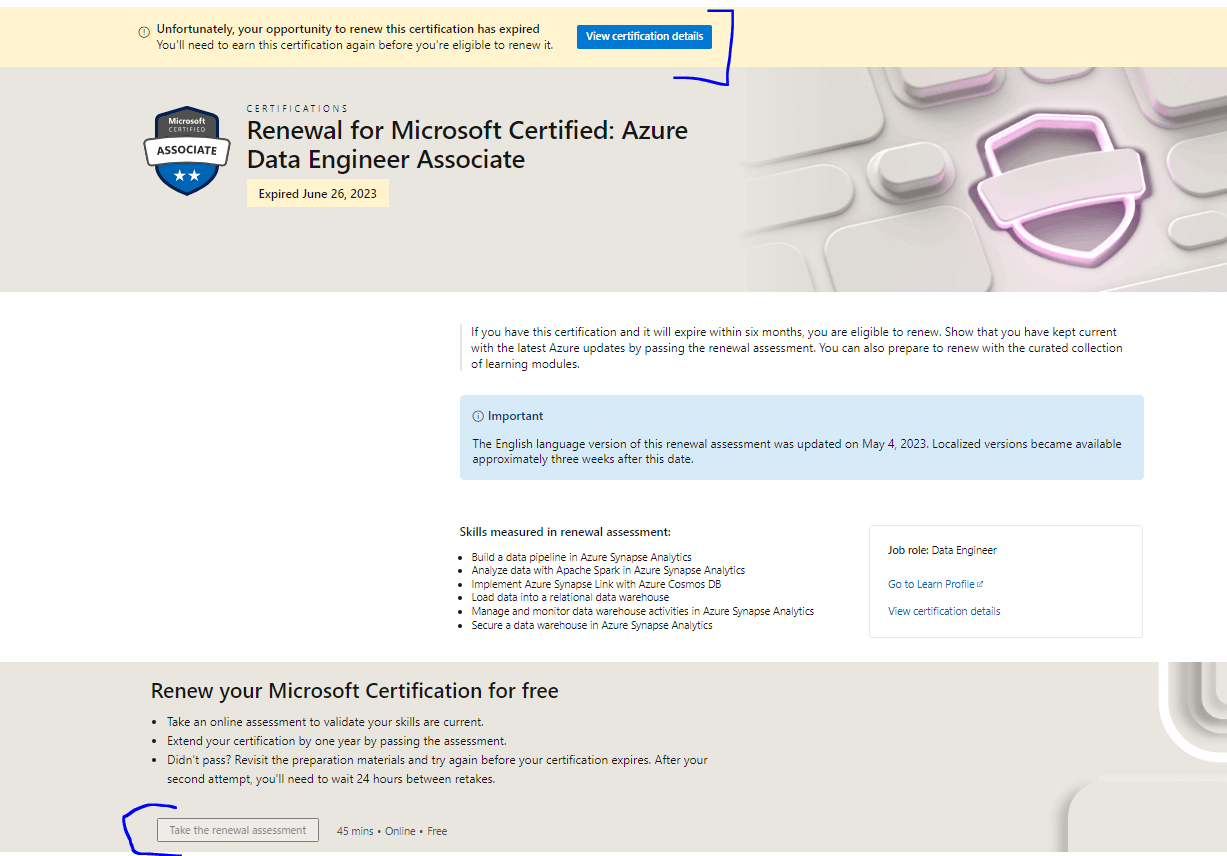Click the Expired June 26, 2023 label

(x=318, y=194)
